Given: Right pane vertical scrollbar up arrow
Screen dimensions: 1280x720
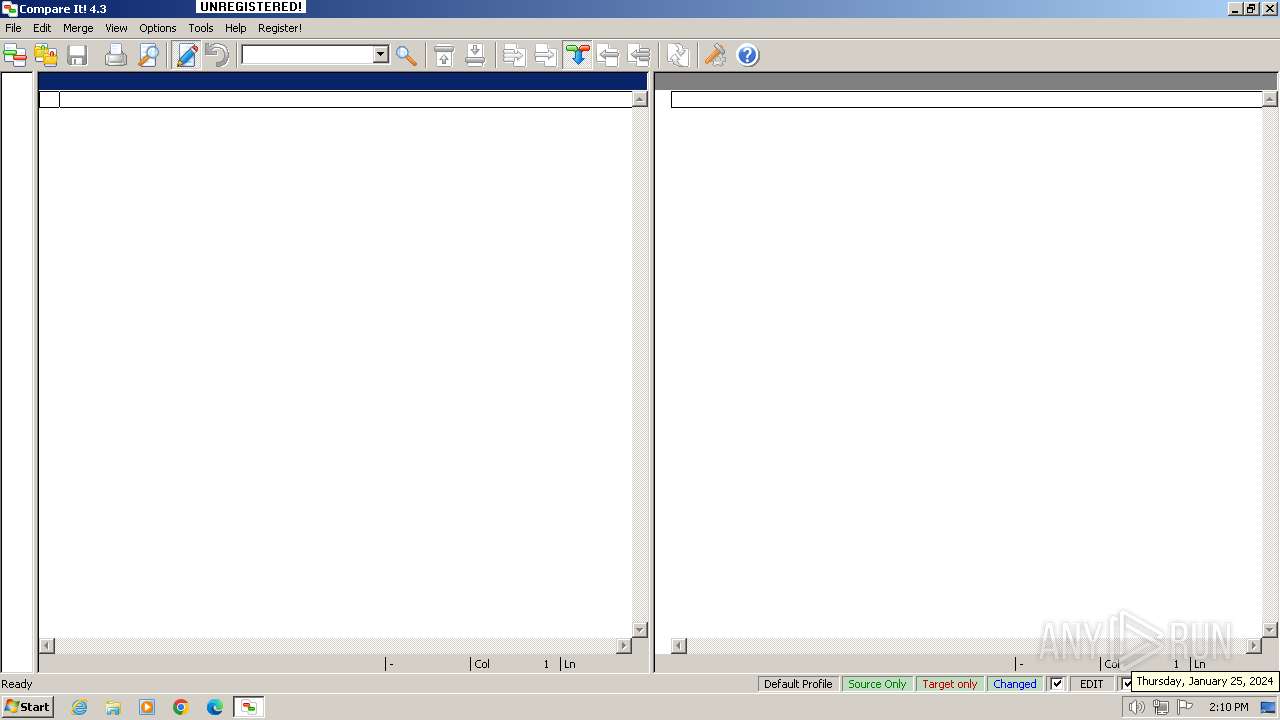Looking at the screenshot, I should pos(1270,99).
